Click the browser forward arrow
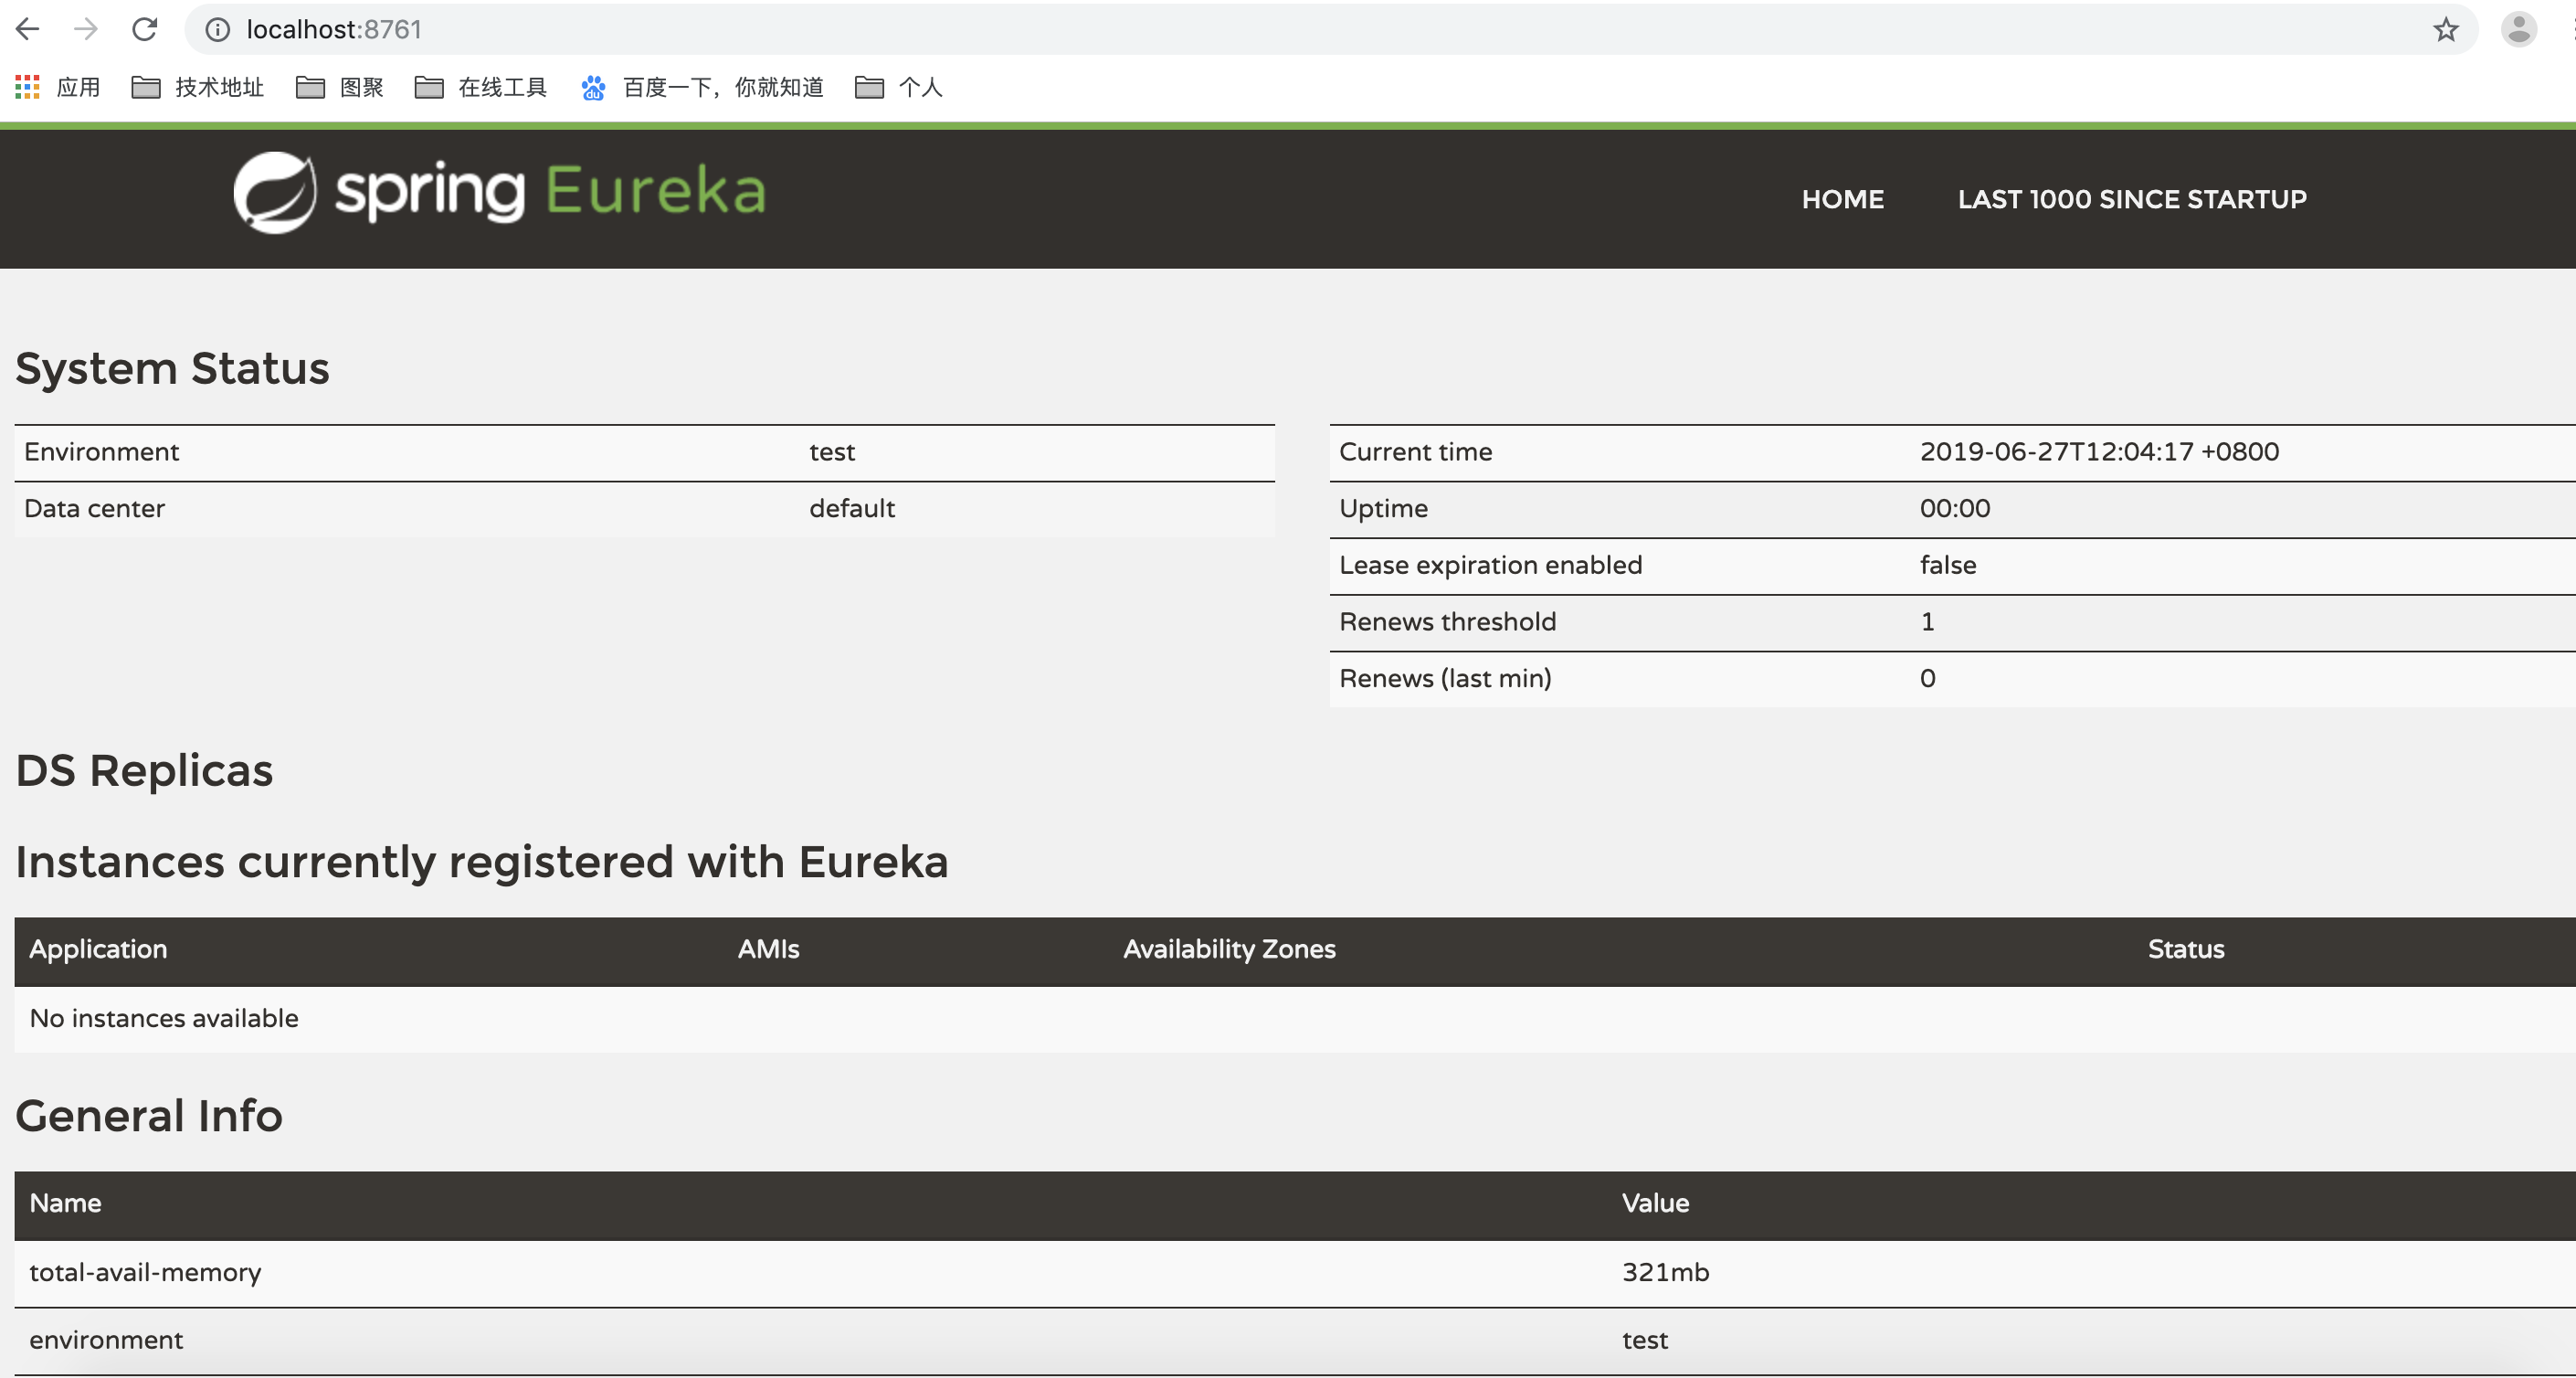Viewport: 2576px width, 1378px height. (x=86, y=29)
